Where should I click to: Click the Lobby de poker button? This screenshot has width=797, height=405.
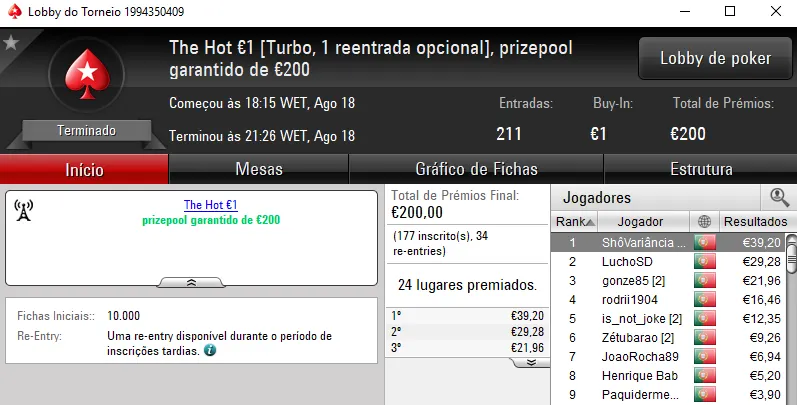[x=715, y=58]
